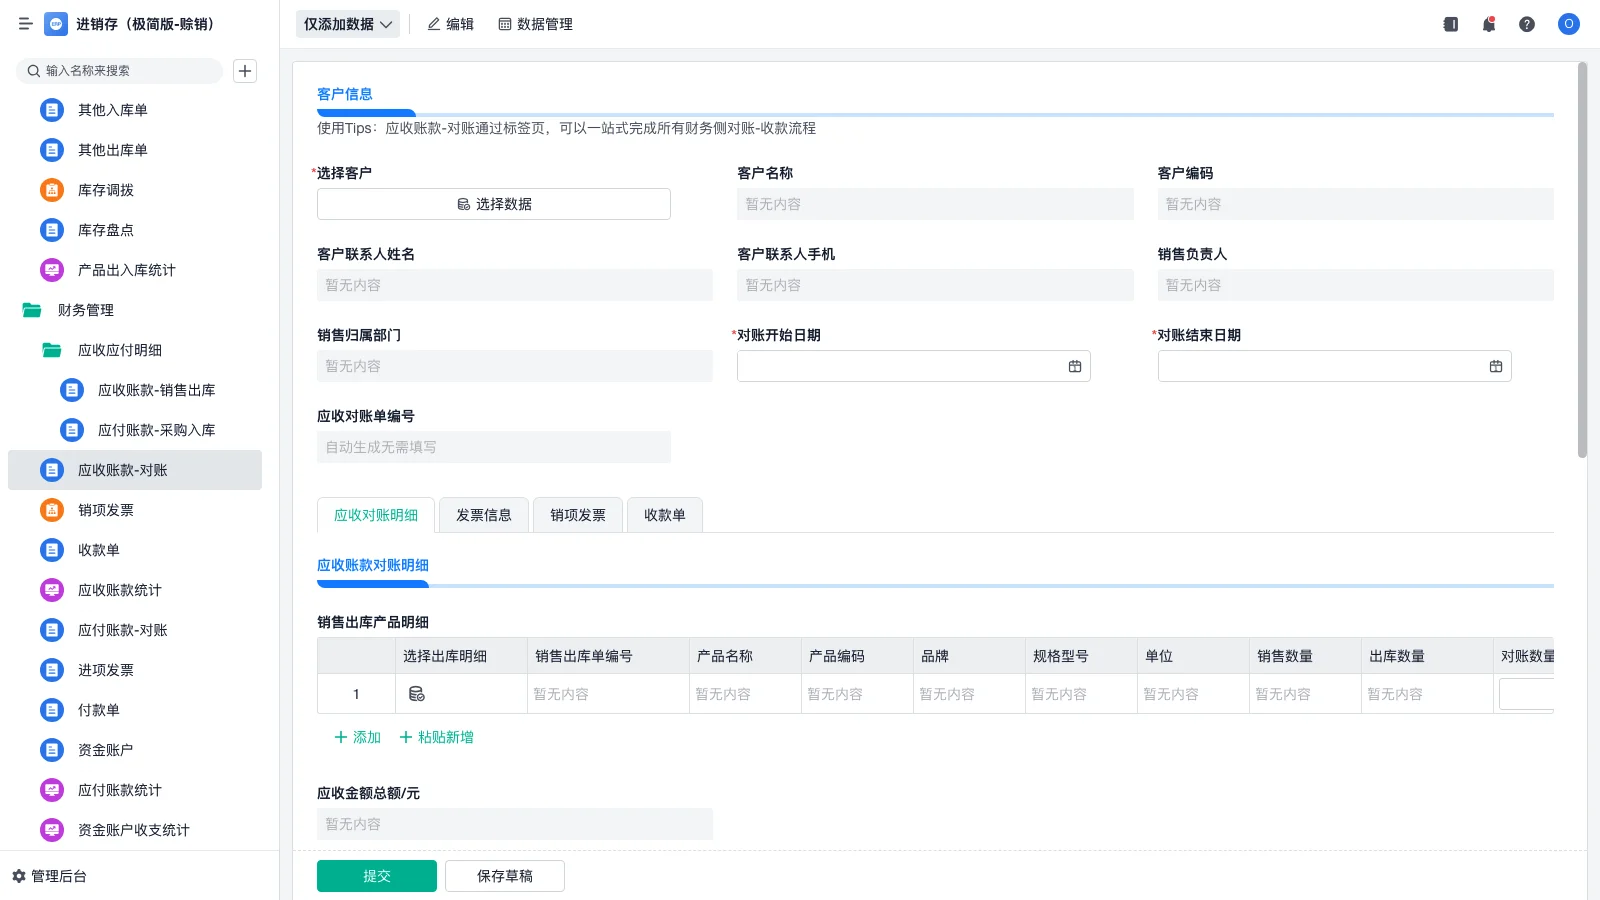Click the 销项发票 orange icon
Image resolution: width=1600 pixels, height=900 pixels.
[52, 510]
